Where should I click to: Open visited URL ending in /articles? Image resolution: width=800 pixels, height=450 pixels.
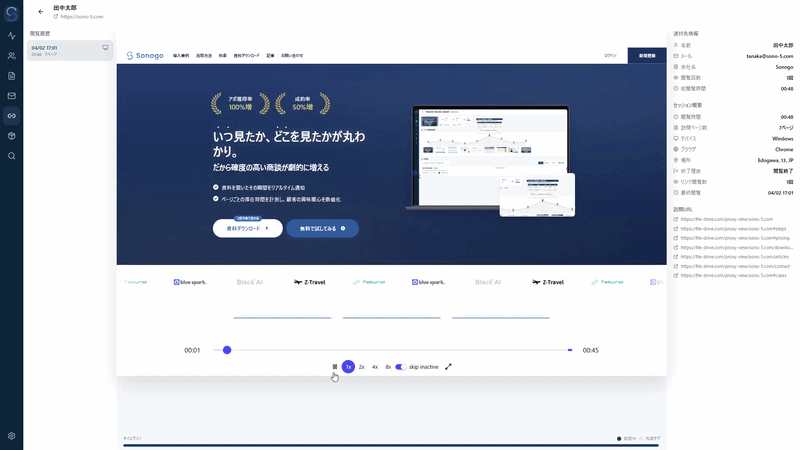click(x=734, y=257)
